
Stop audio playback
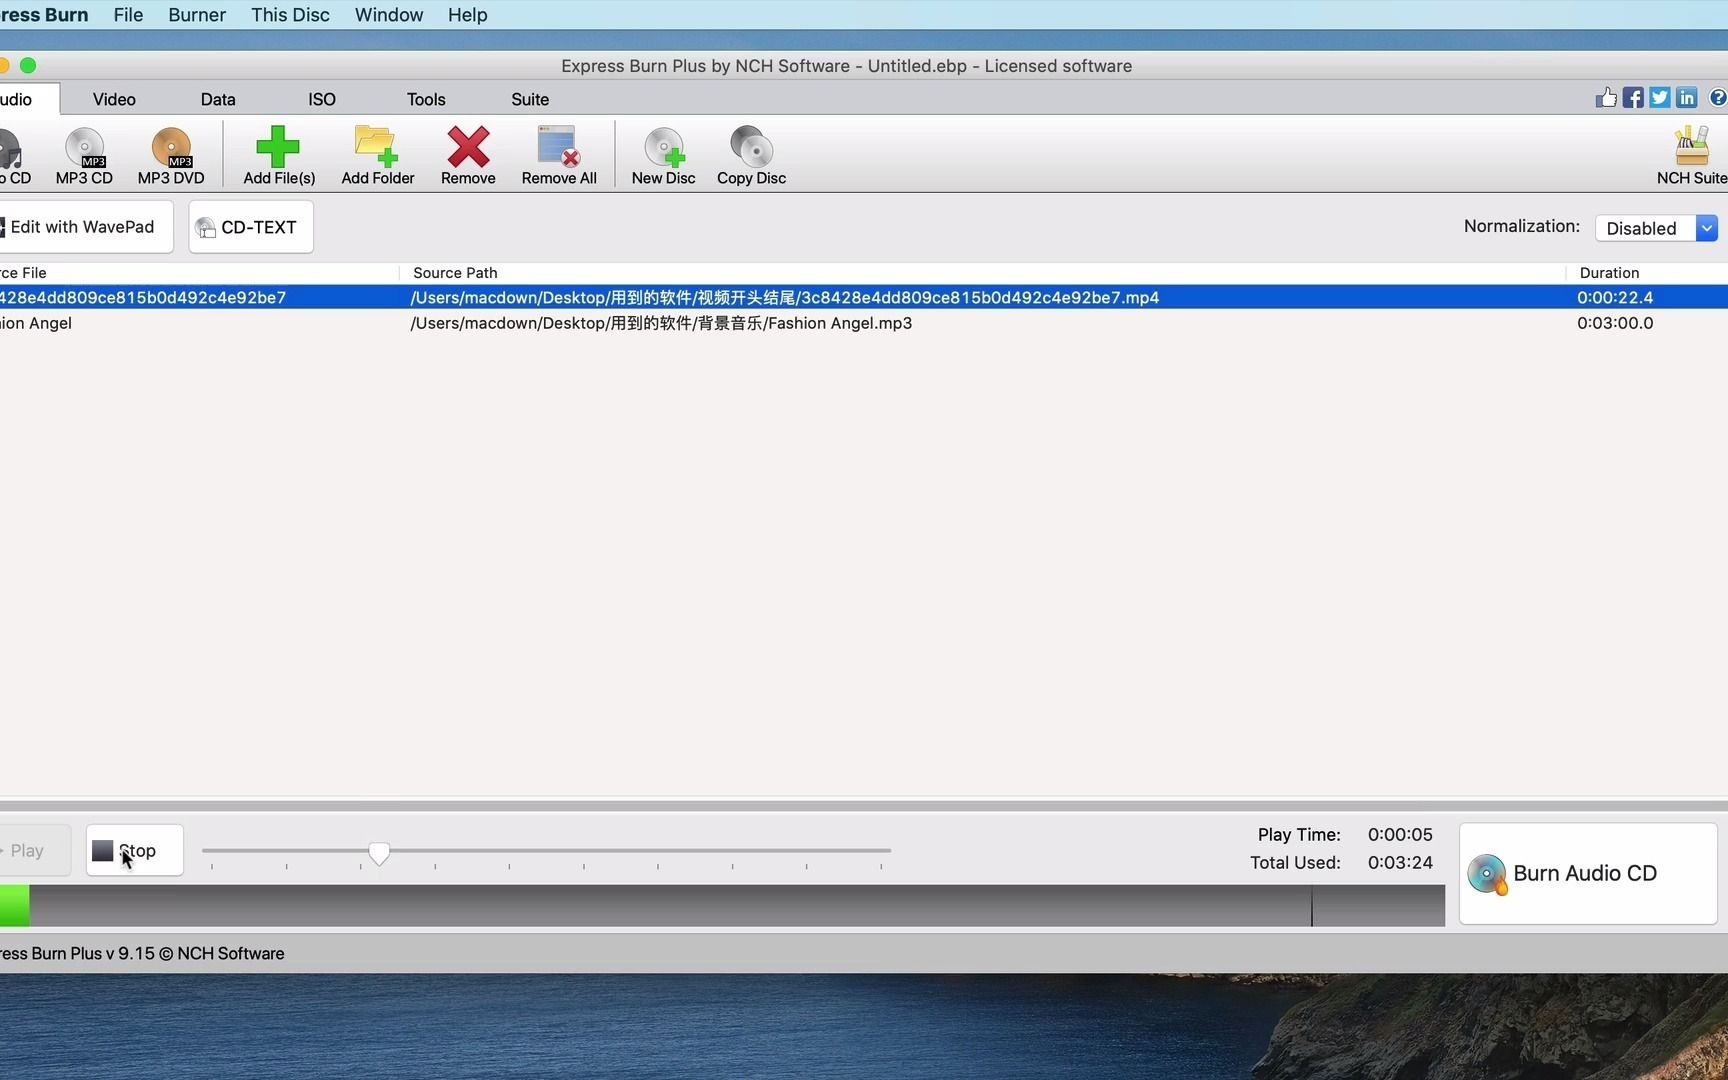point(135,850)
